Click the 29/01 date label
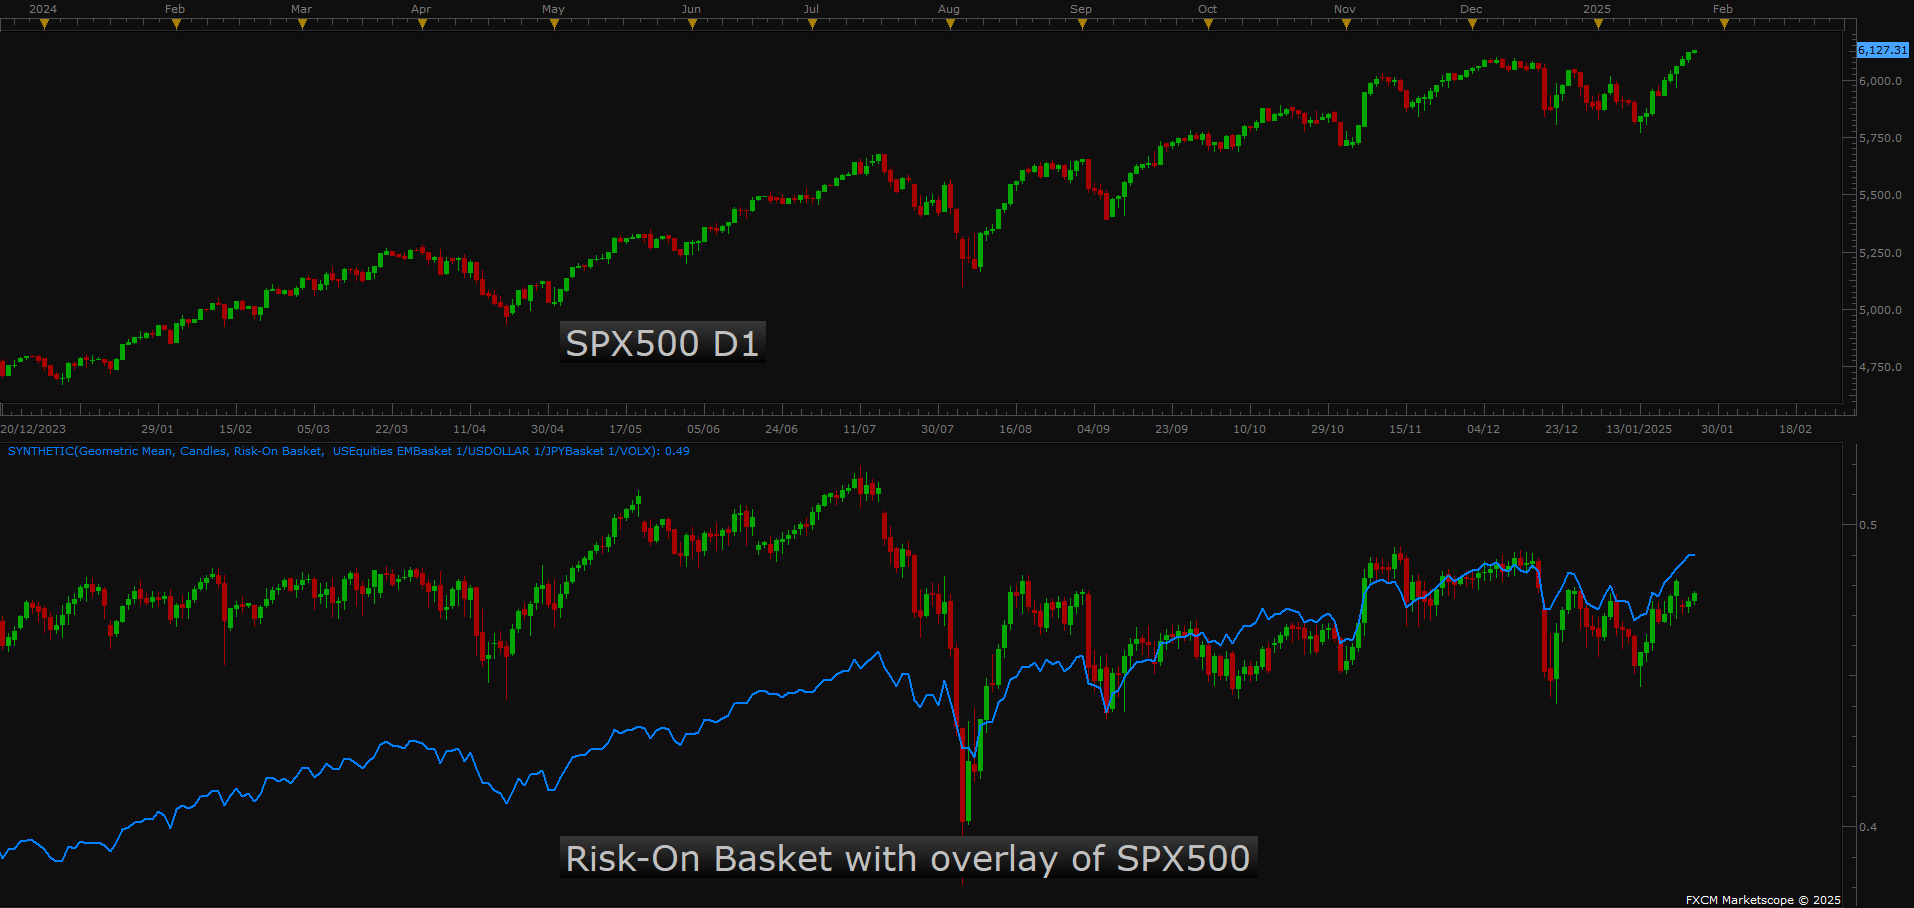The image size is (1914, 908). [x=157, y=429]
